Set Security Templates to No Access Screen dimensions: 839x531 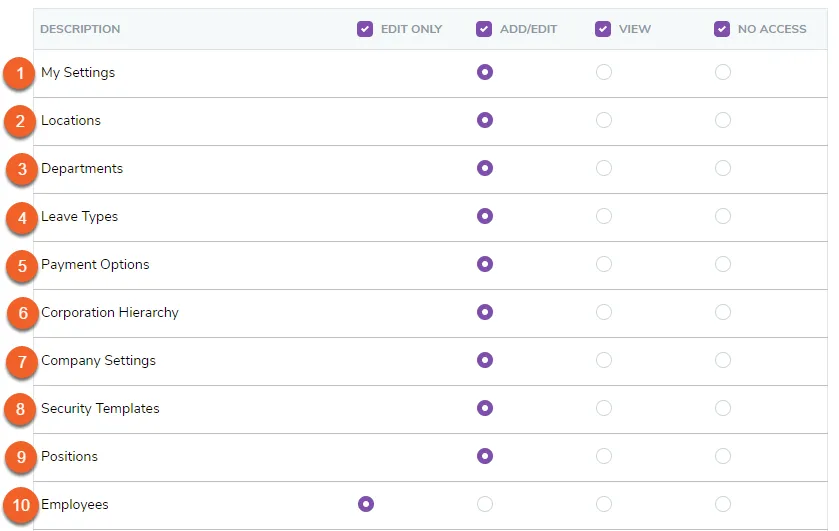(723, 408)
